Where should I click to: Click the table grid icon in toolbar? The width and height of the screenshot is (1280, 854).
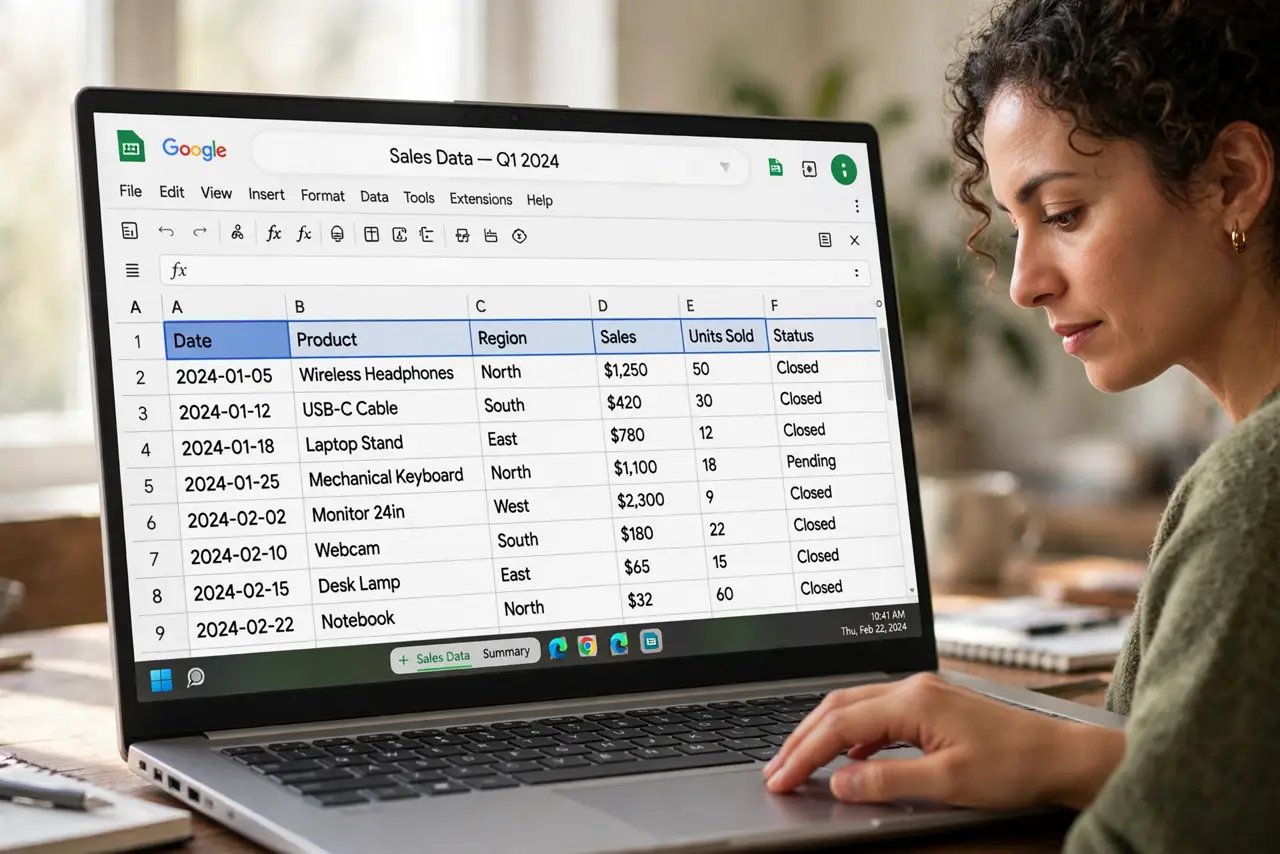point(371,235)
